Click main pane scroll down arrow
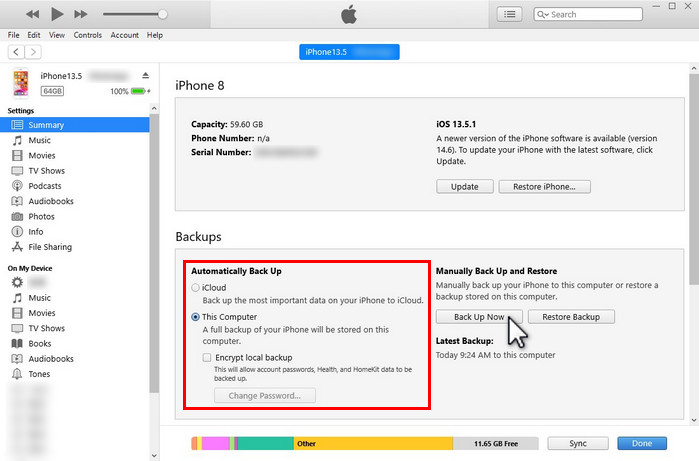 click(x=694, y=420)
